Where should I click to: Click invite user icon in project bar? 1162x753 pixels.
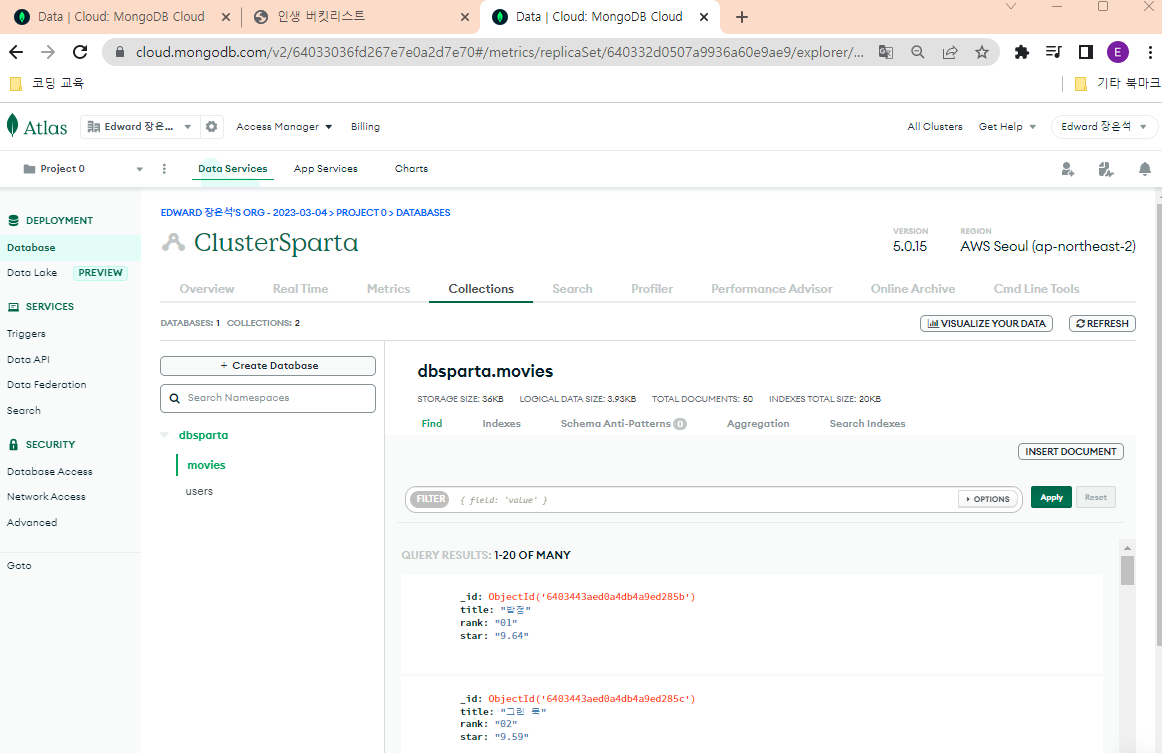coord(1067,169)
